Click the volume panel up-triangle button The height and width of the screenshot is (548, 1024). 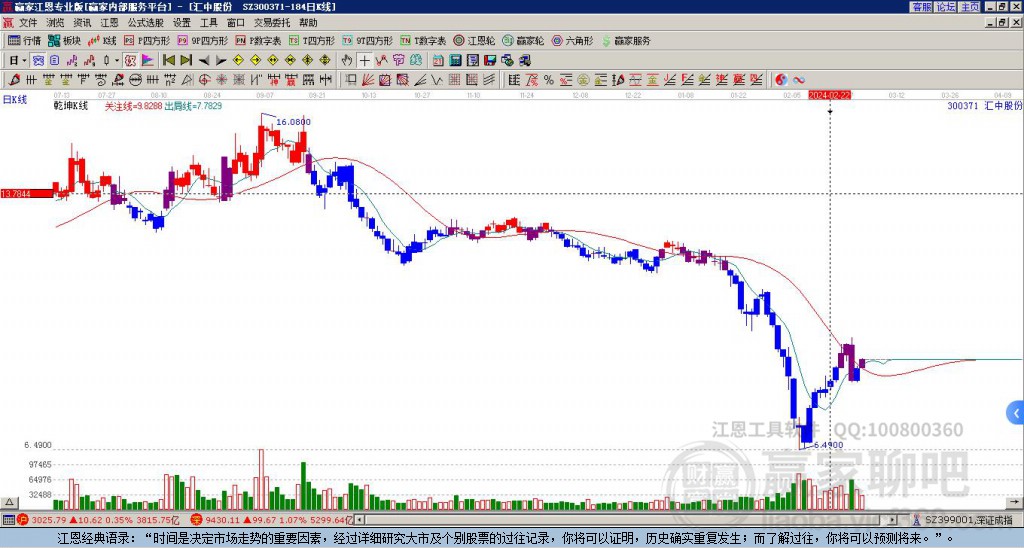[x=9, y=502]
